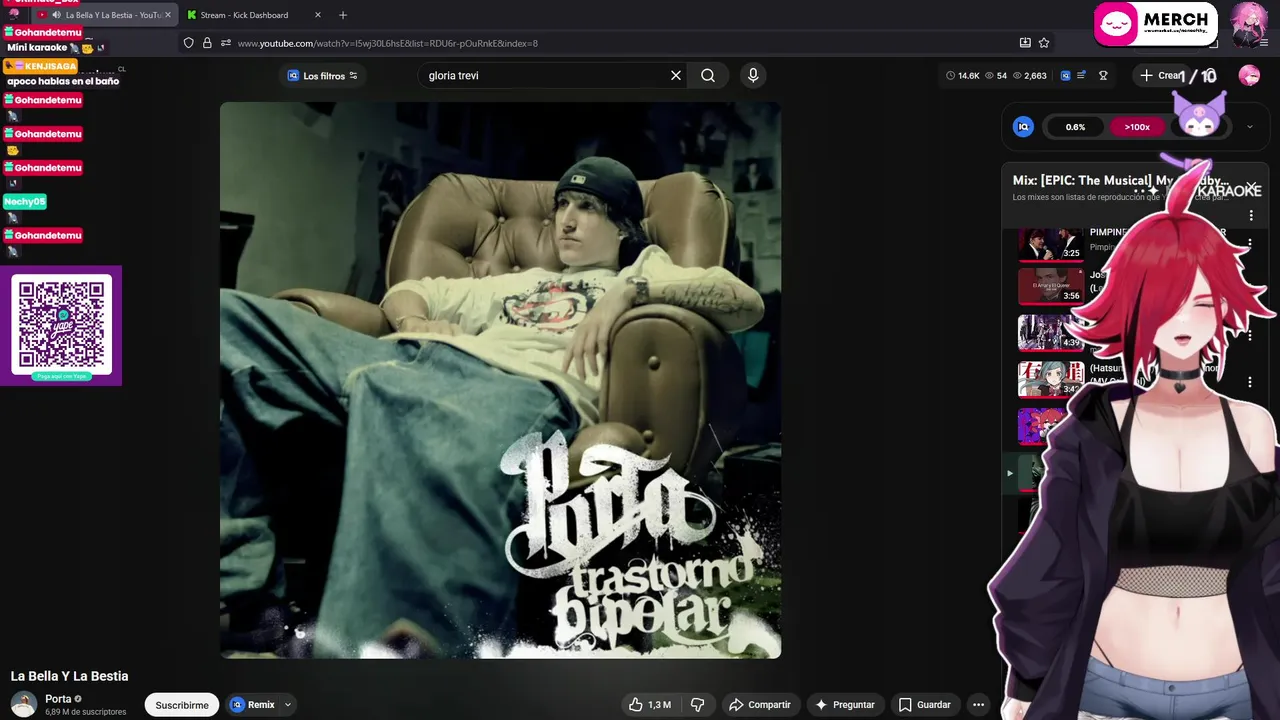This screenshot has height=720, width=1280.
Task: Open the Los filtros button
Action: point(322,76)
